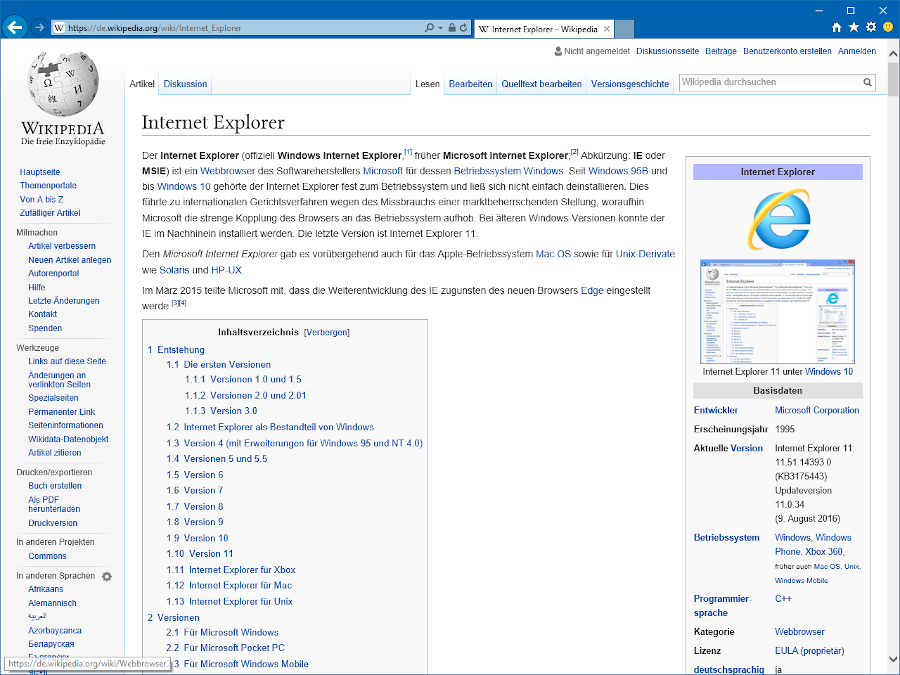This screenshot has height=675, width=900.
Task: Open Als PDF herunterladen link
Action: (x=54, y=505)
